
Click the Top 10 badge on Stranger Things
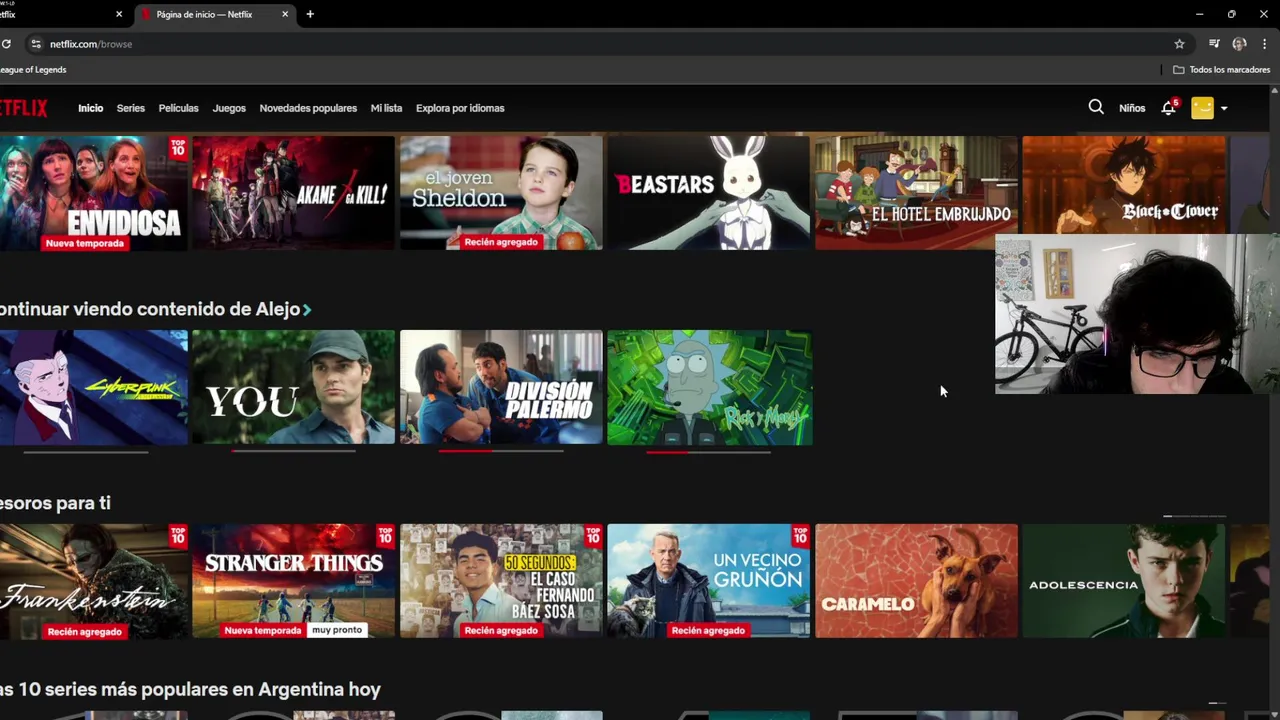pos(385,536)
